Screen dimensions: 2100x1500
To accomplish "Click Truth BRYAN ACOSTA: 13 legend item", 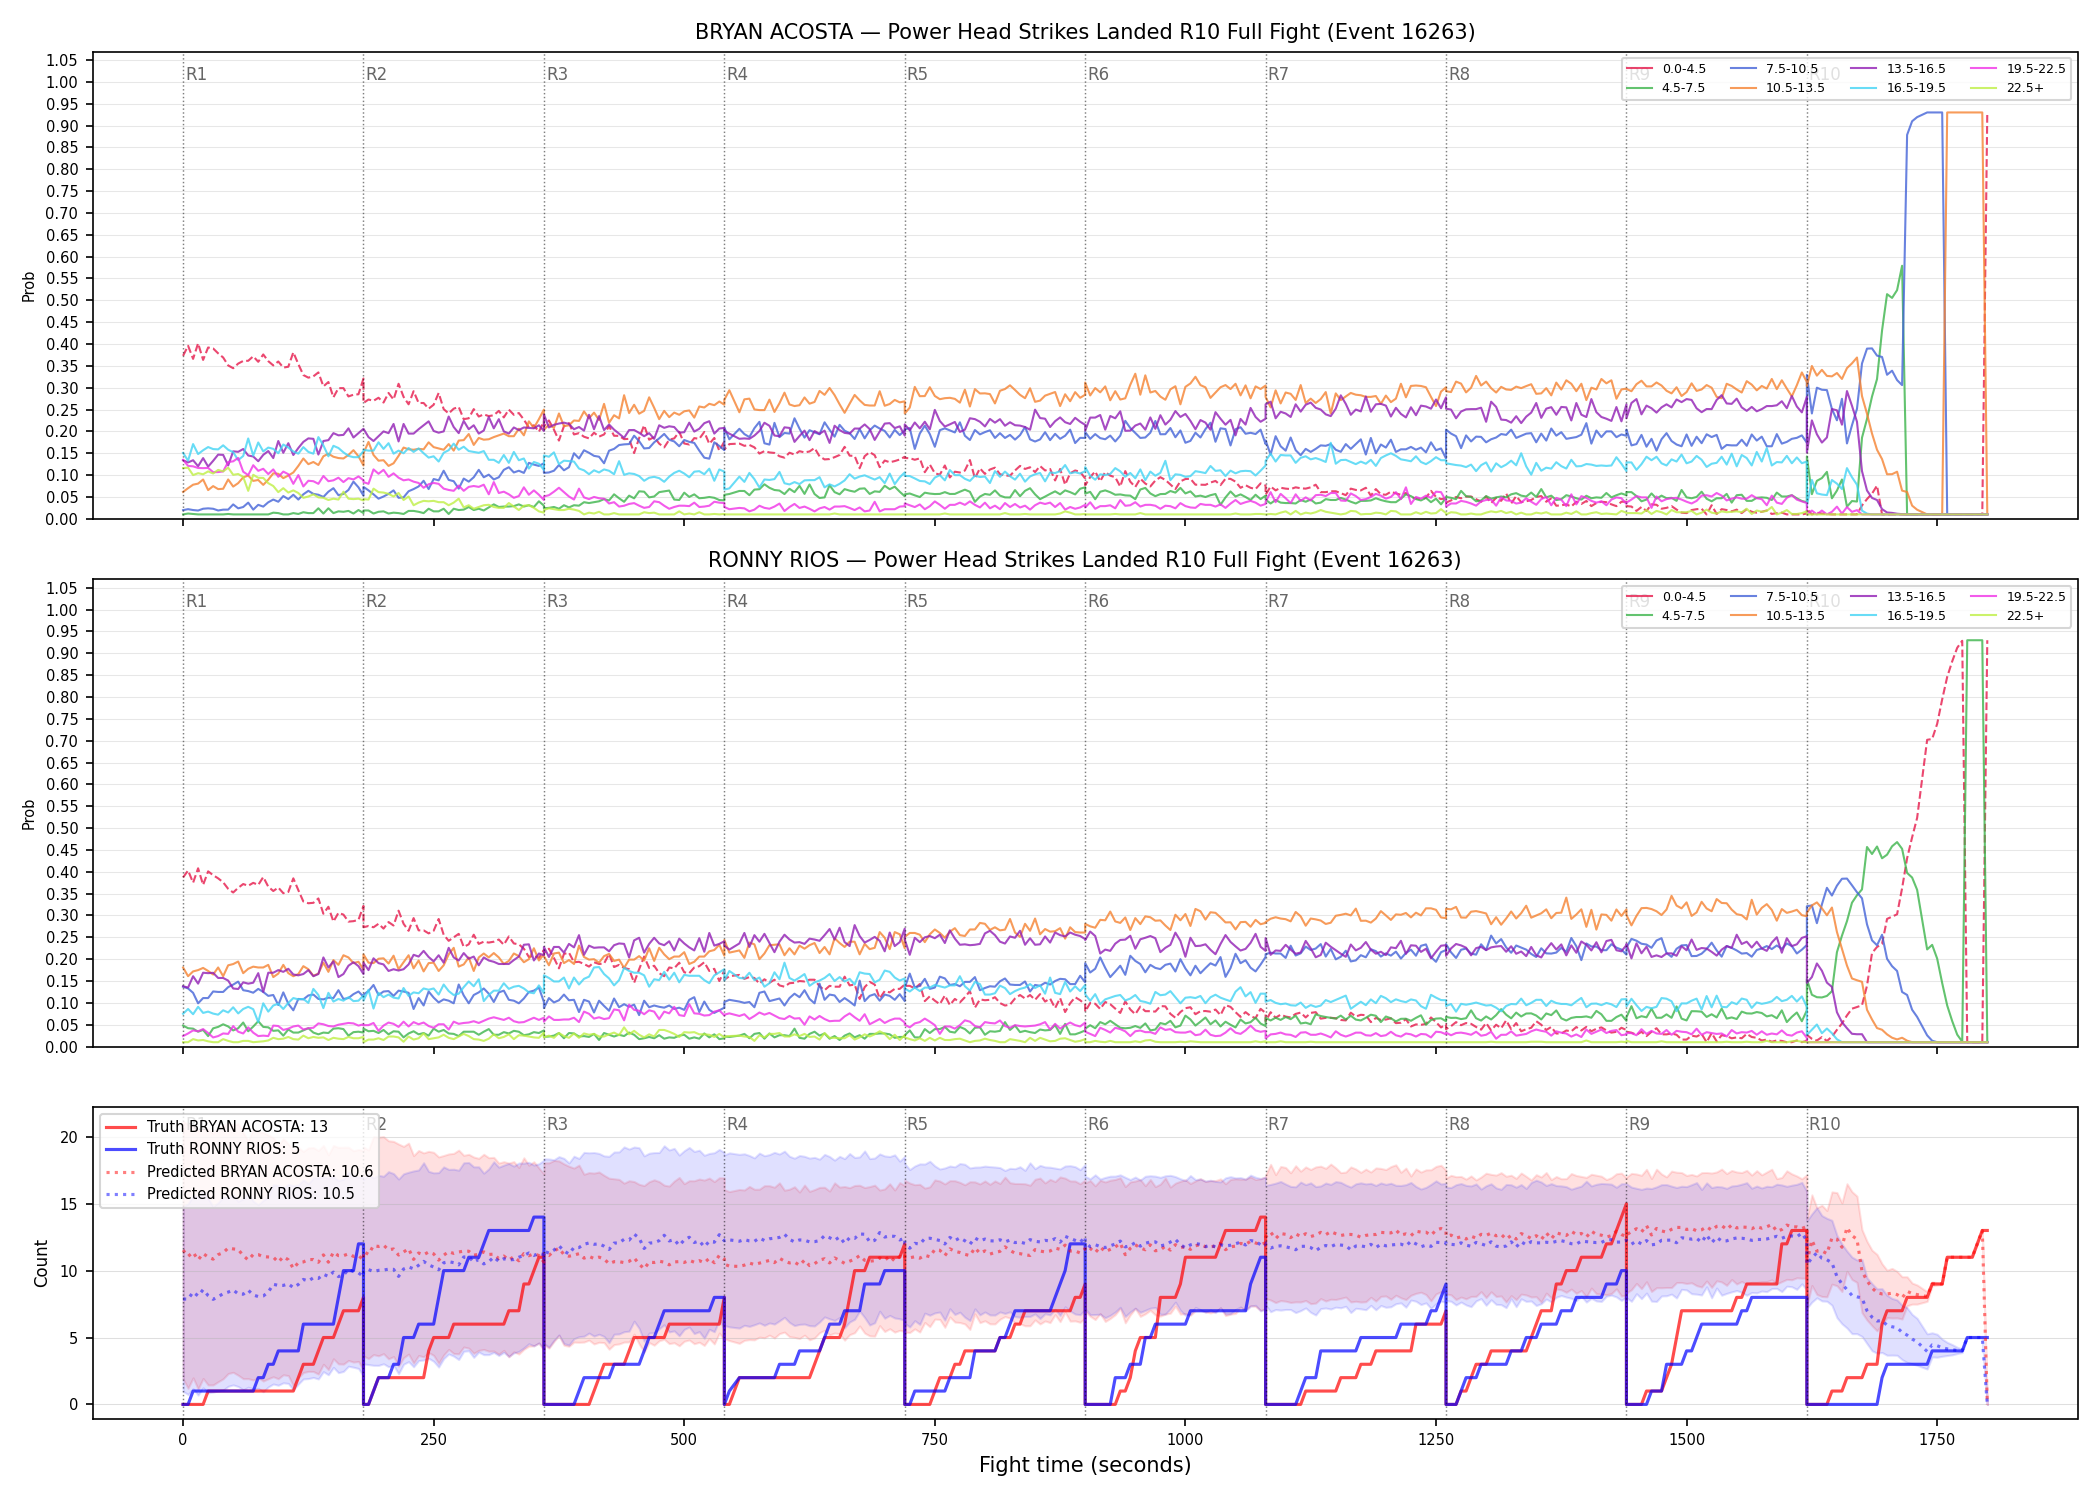I will [x=216, y=1127].
